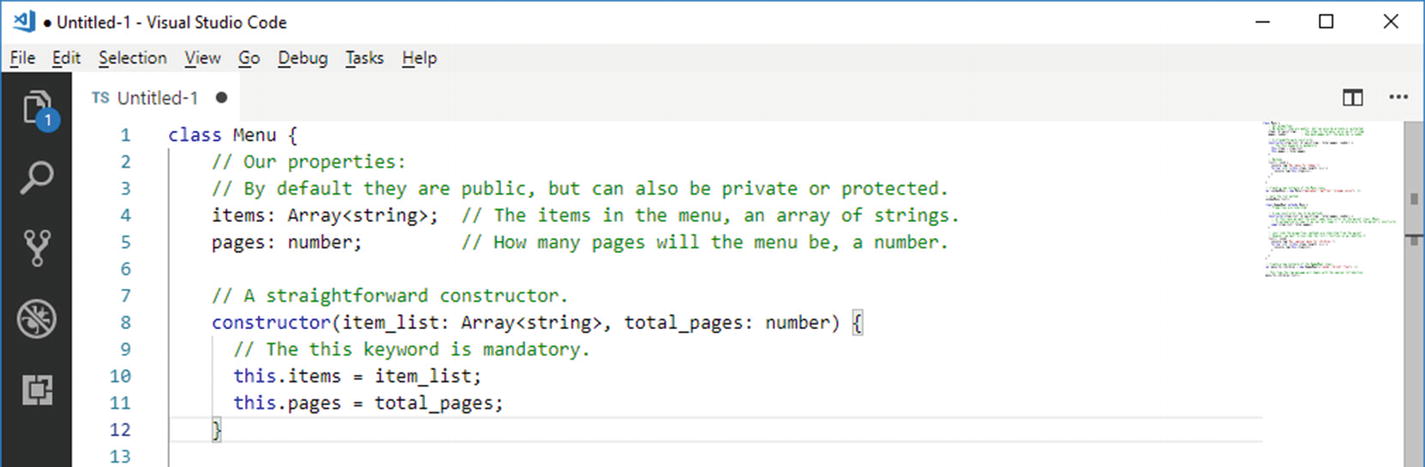
Task: Click the Split Editor icon
Action: [x=1353, y=98]
